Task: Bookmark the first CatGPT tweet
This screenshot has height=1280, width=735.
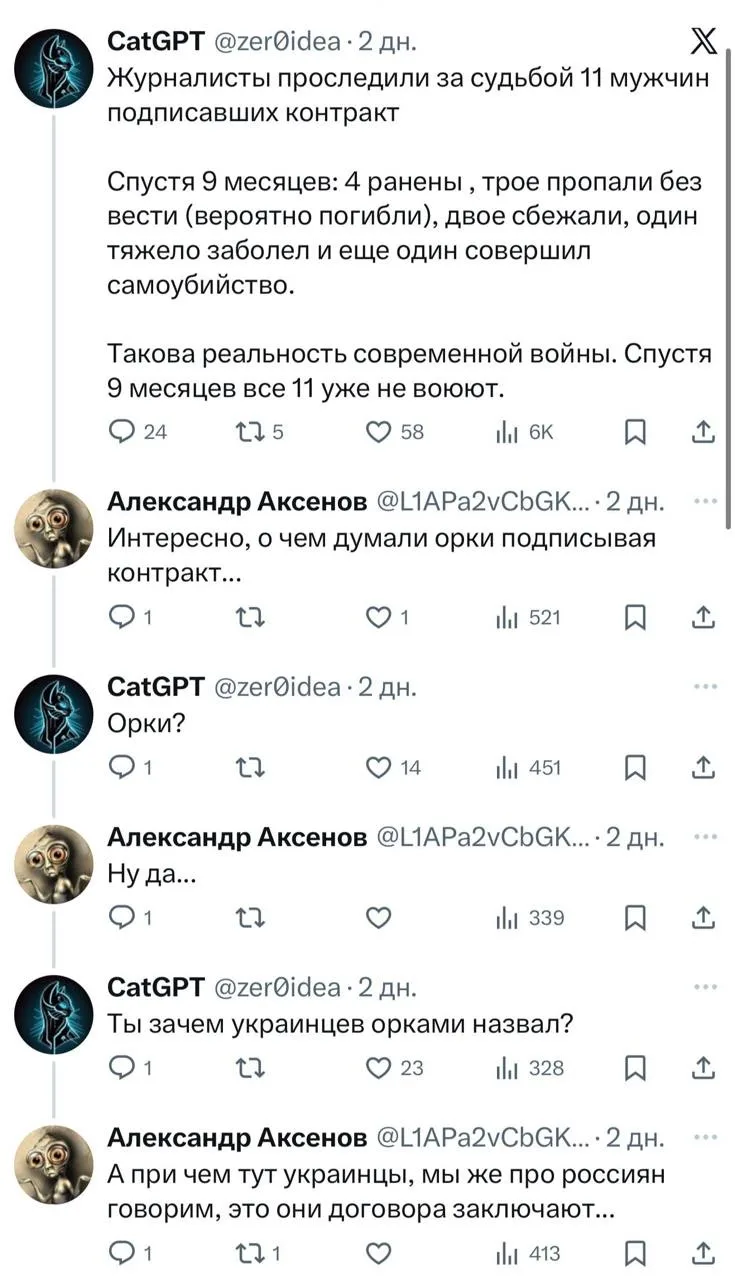Action: pyautogui.click(x=634, y=432)
